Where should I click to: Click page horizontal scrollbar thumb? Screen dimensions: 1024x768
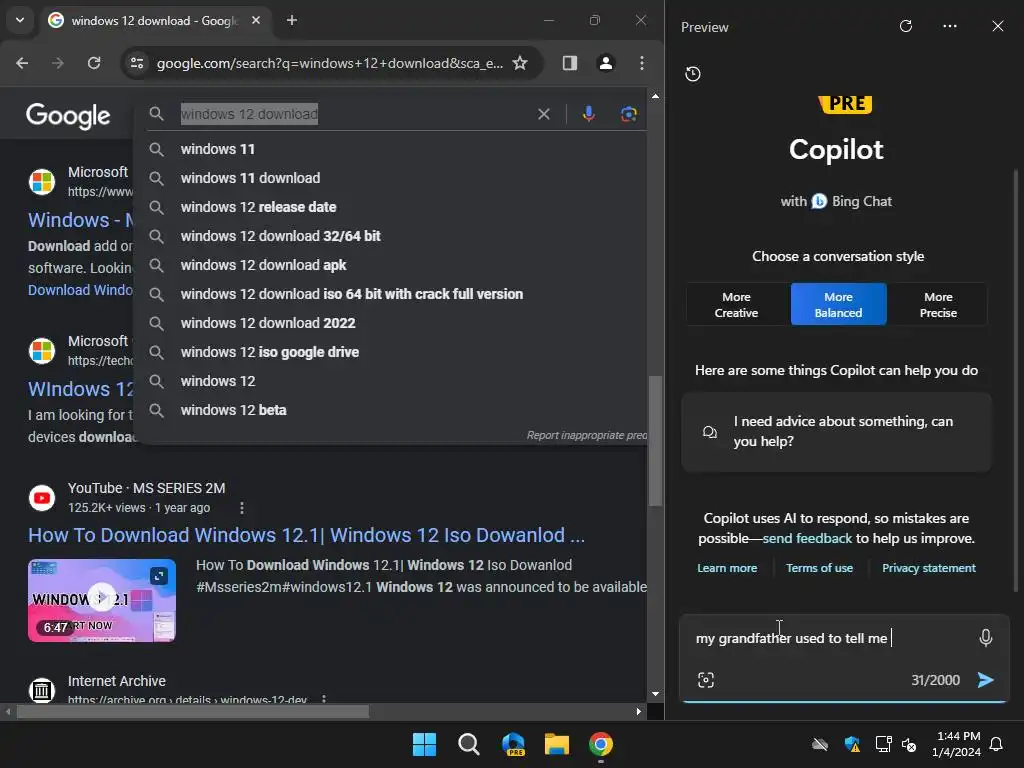[193, 711]
